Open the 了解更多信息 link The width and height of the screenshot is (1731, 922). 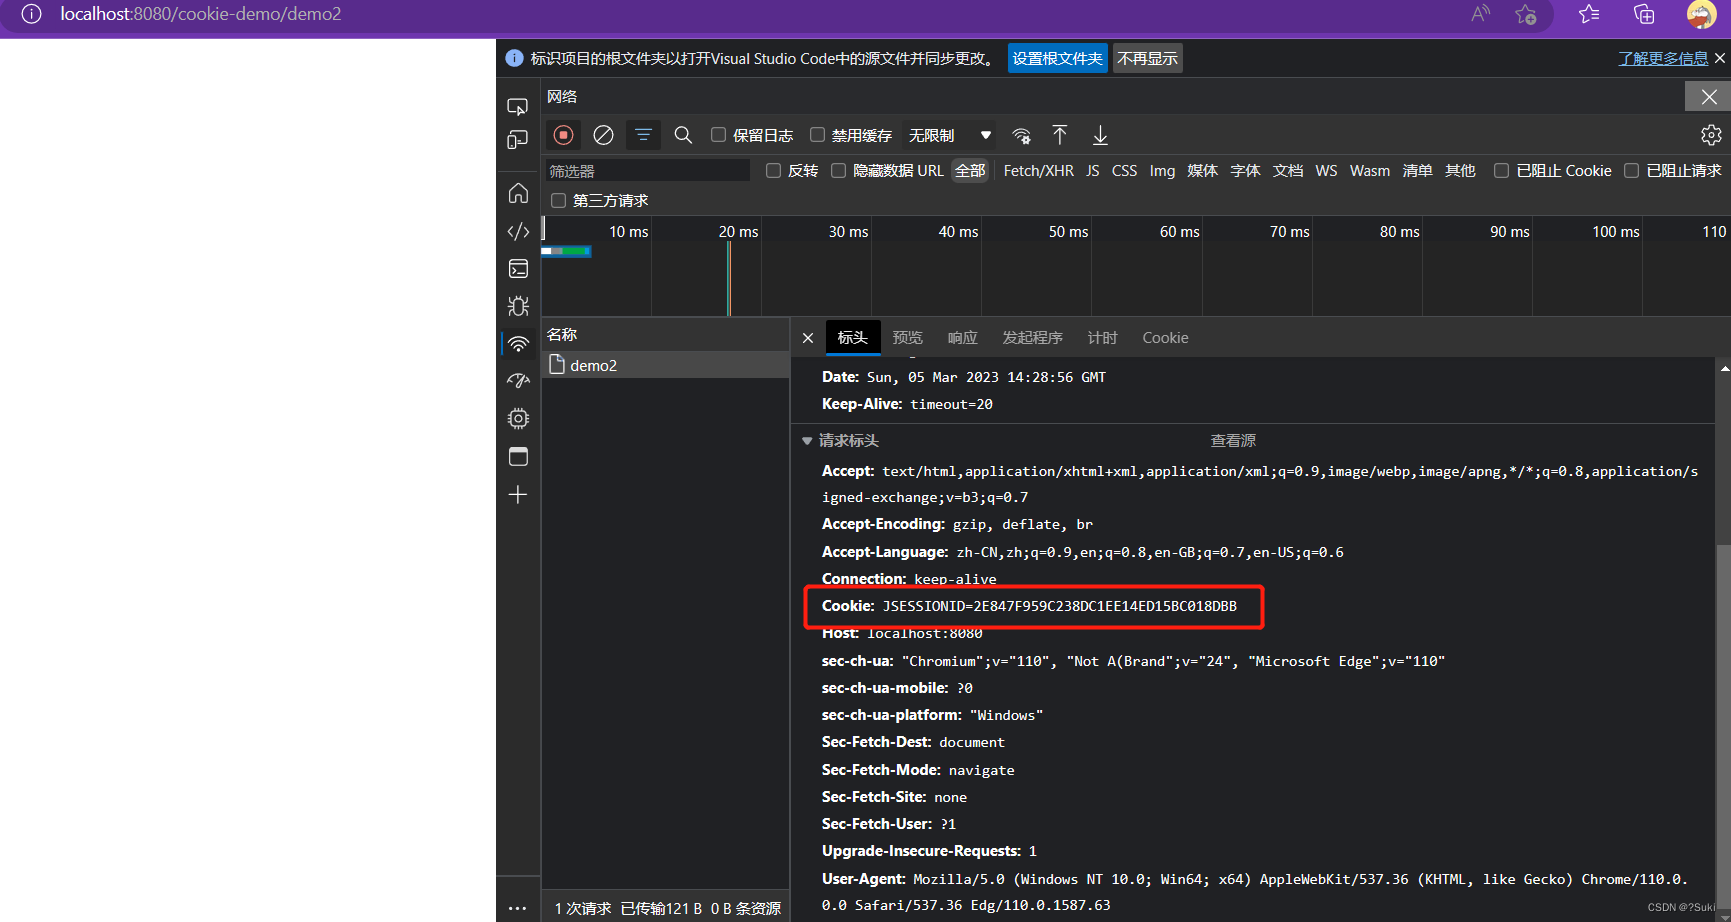pyautogui.click(x=1662, y=59)
